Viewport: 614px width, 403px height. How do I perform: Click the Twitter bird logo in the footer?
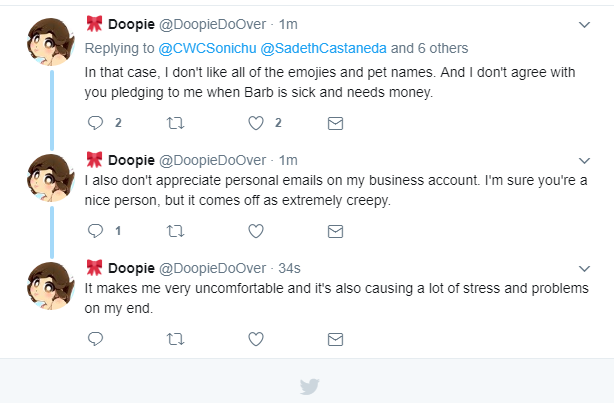[309, 387]
